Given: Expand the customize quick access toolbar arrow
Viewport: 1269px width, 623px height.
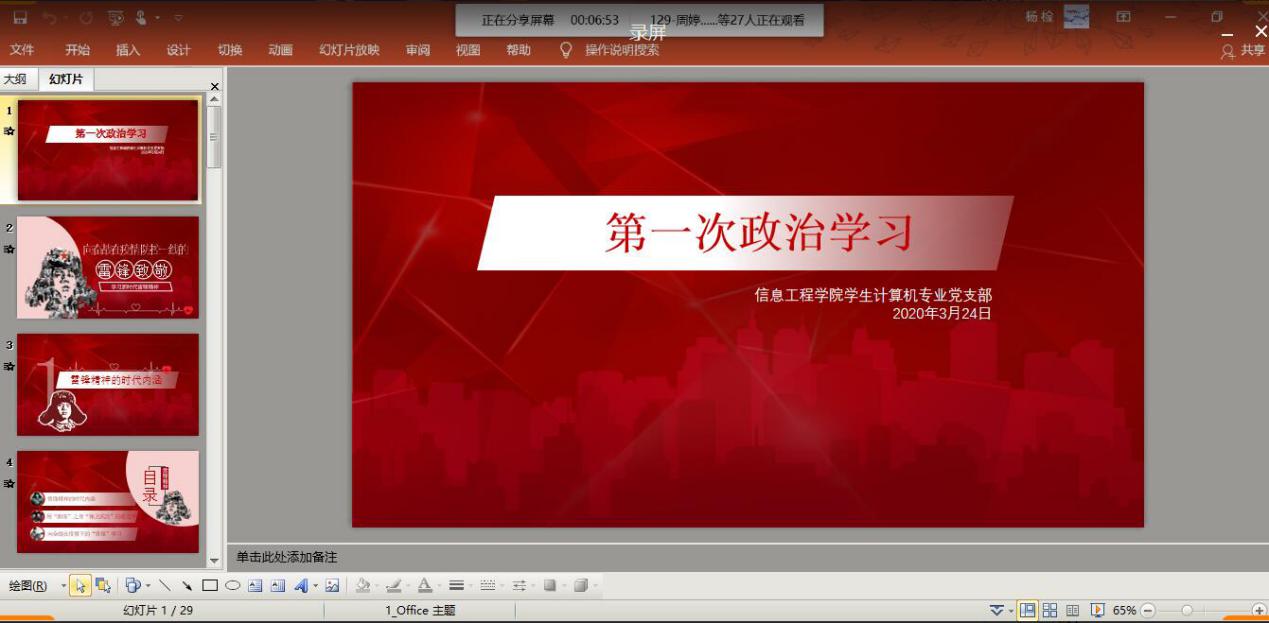Looking at the screenshot, I should coord(179,18).
